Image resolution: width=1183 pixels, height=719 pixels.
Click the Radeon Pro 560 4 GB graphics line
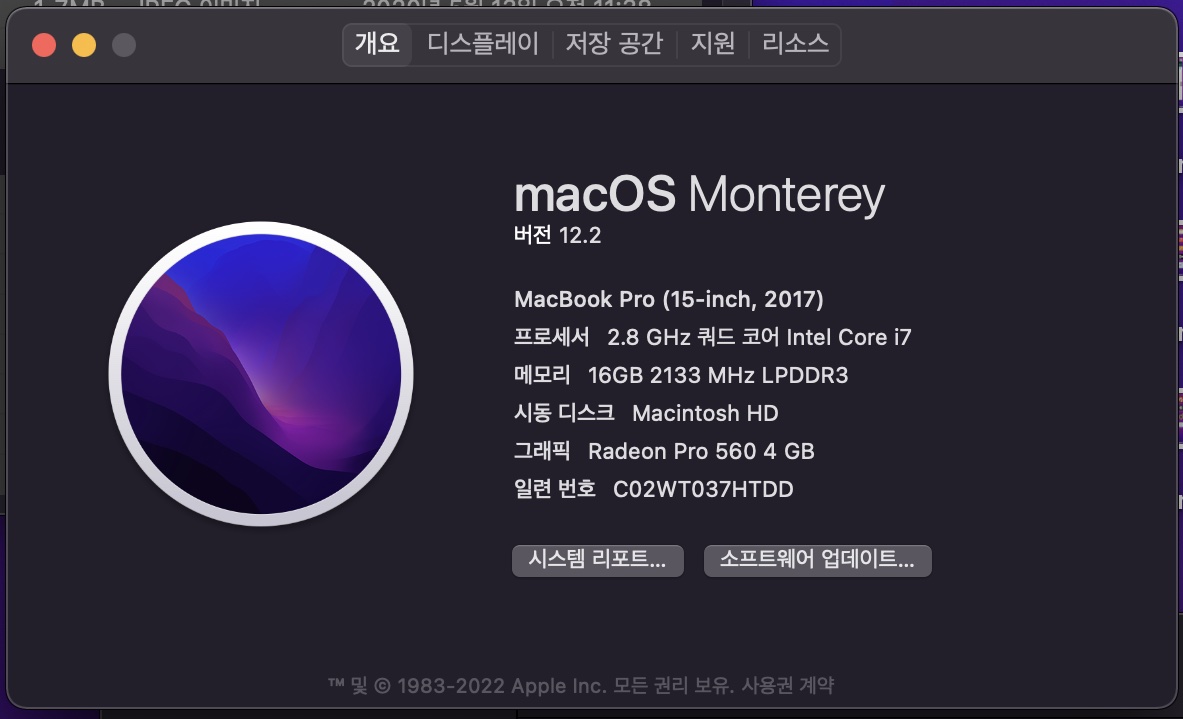click(x=701, y=451)
